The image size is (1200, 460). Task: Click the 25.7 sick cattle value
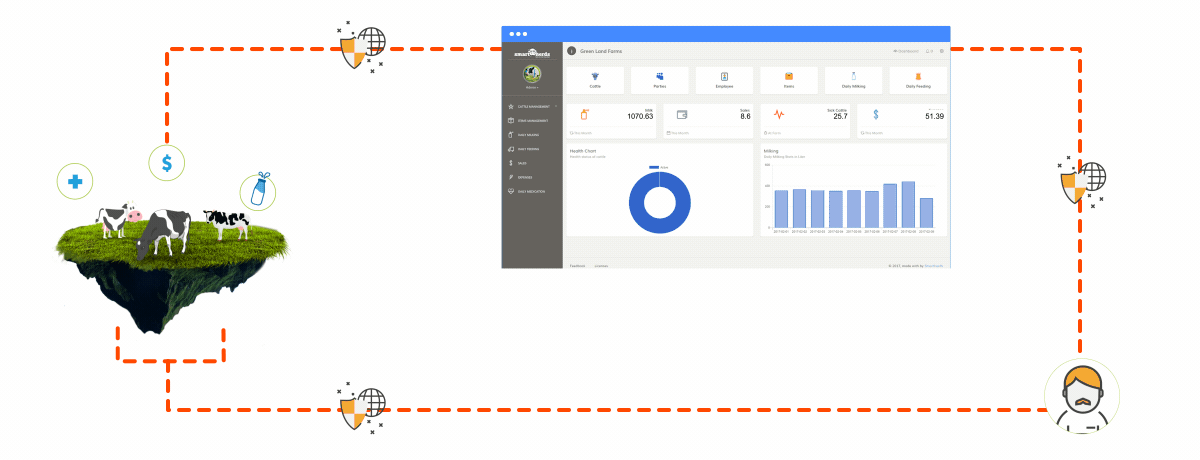click(840, 116)
